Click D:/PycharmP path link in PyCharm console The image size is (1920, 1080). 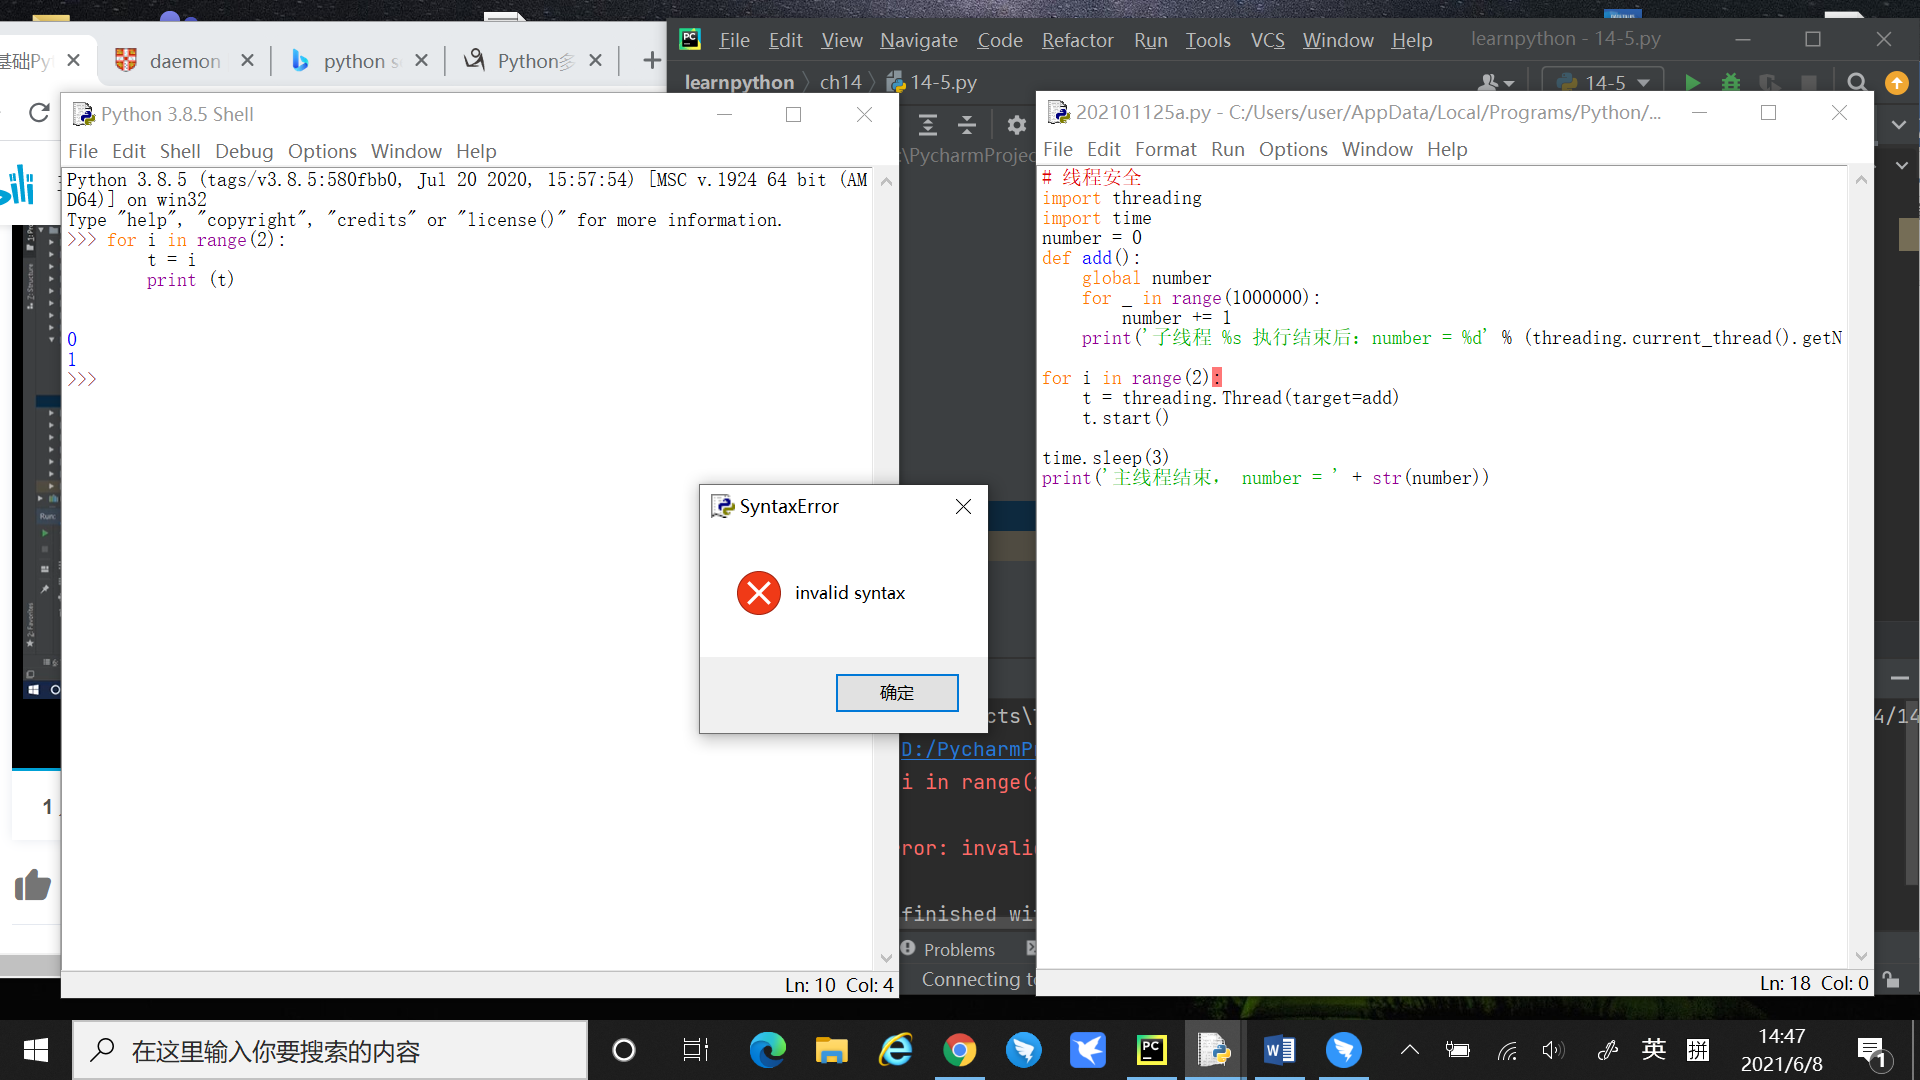[967, 749]
